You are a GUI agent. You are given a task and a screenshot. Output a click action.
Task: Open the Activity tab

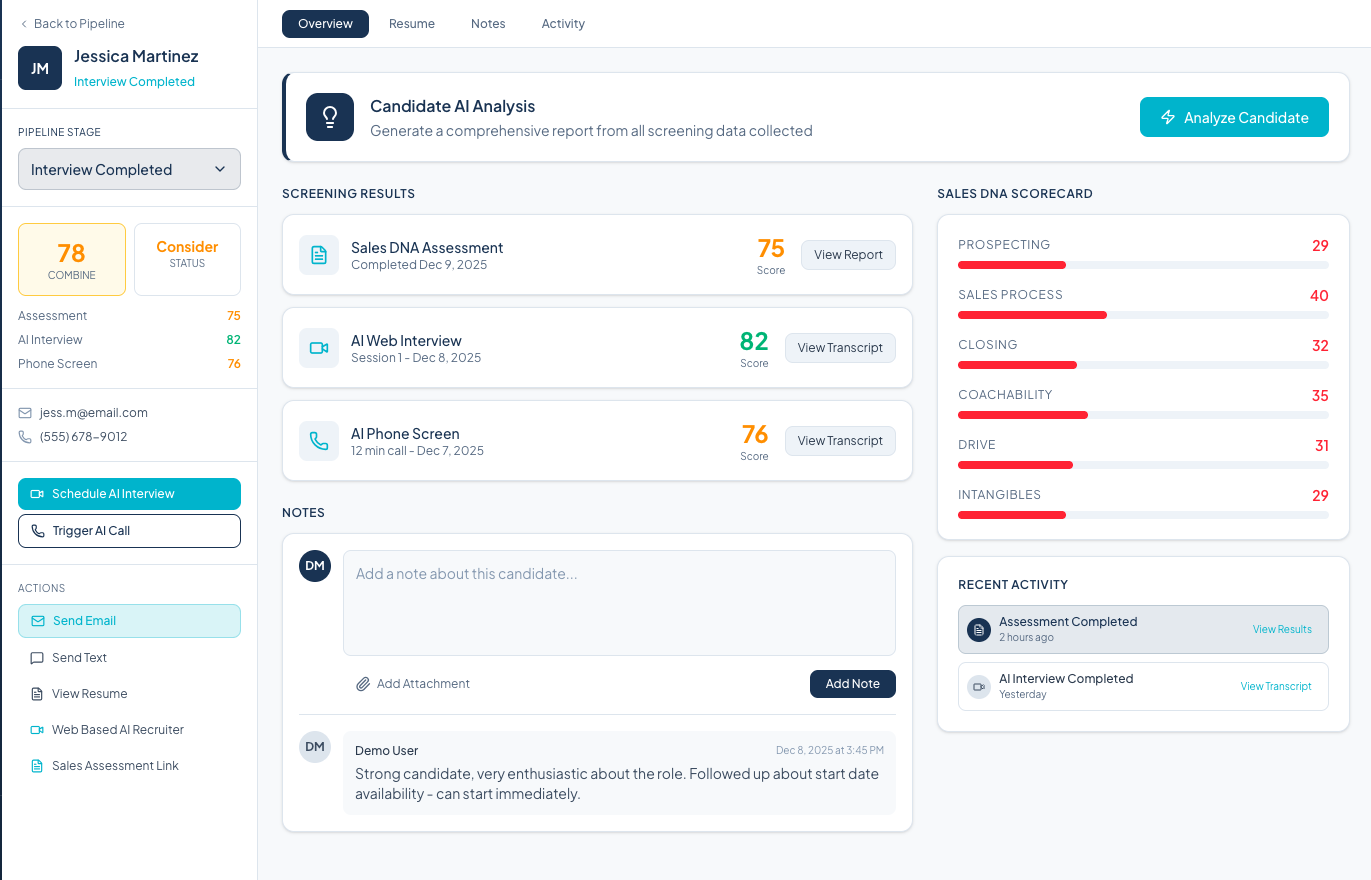click(x=562, y=23)
